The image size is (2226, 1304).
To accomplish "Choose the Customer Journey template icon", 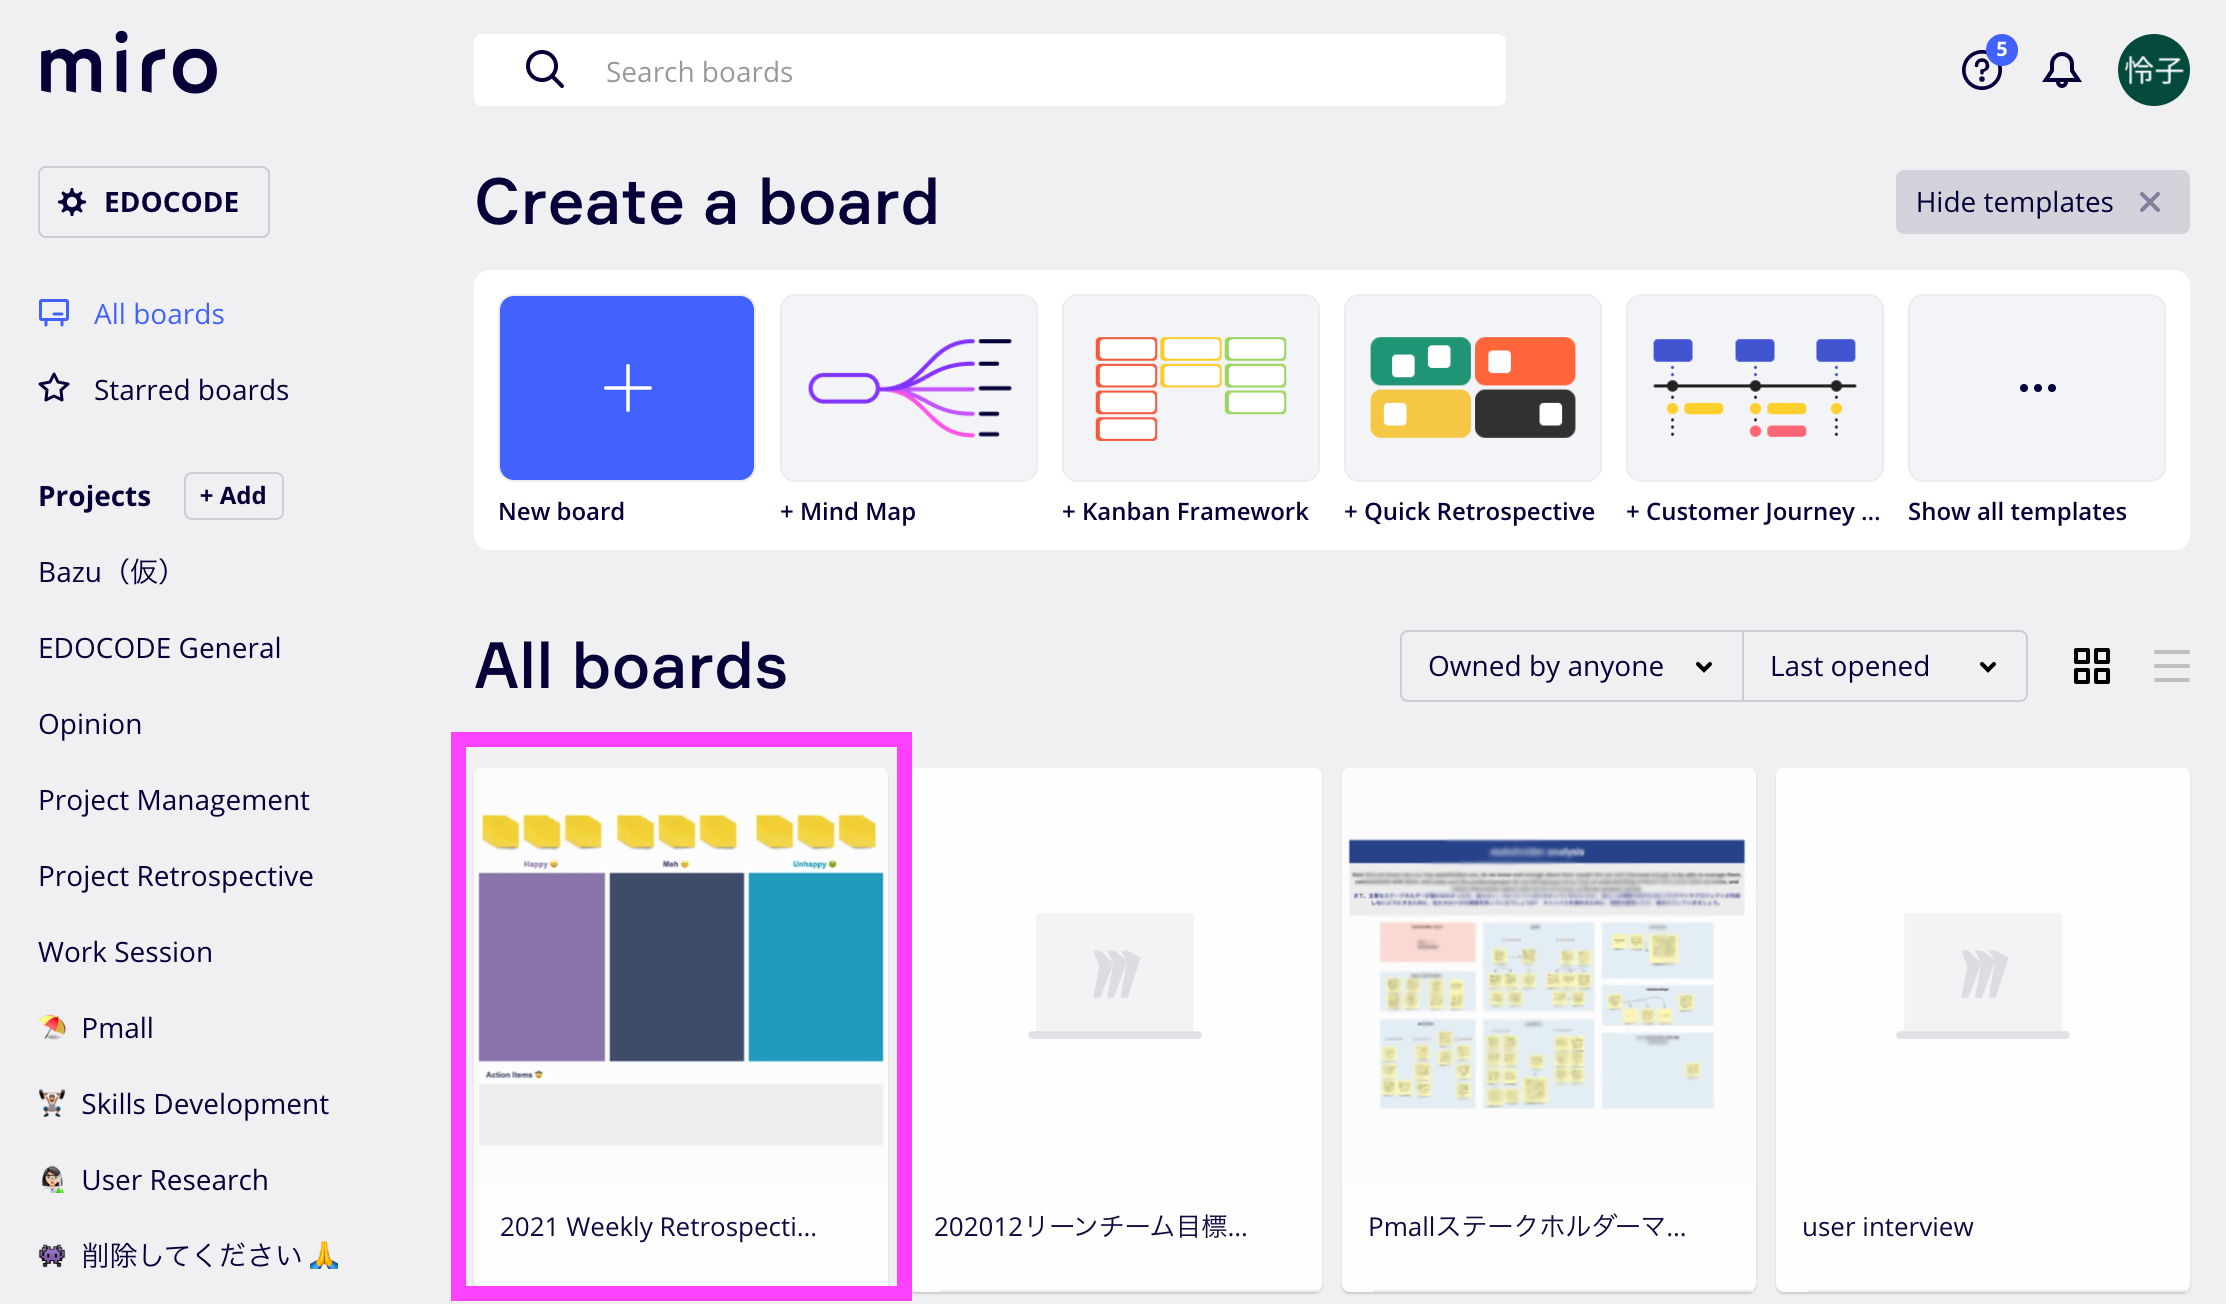I will (1754, 388).
